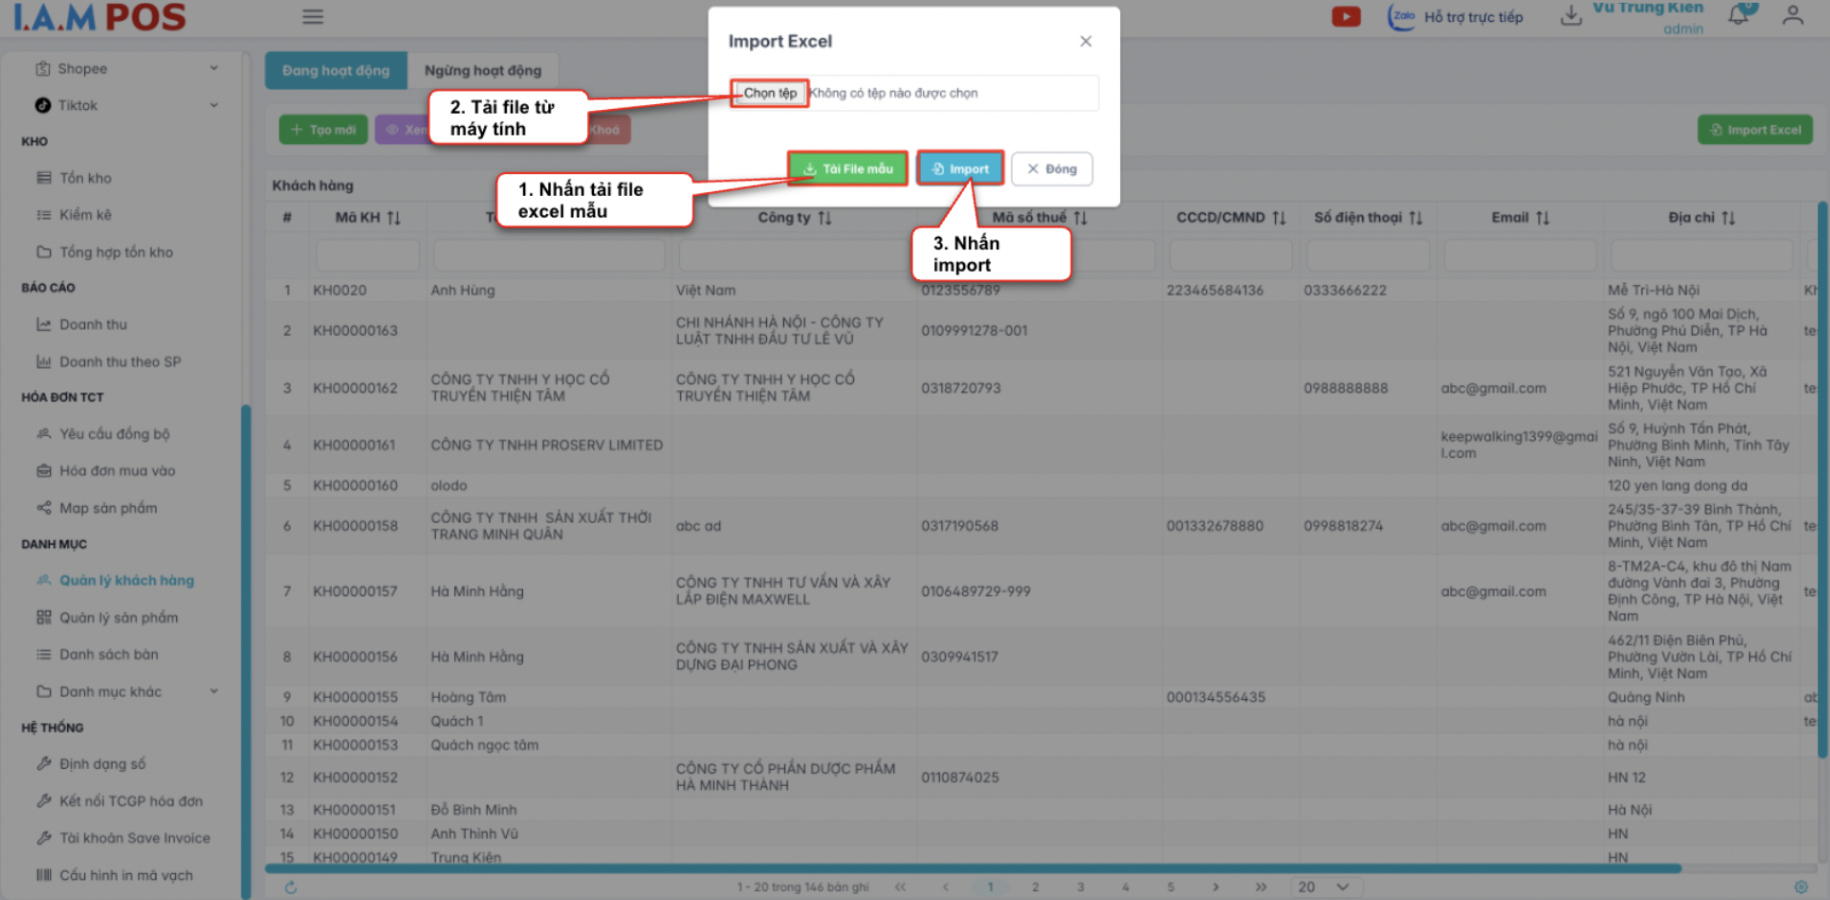Click the refresh icon below the table
The width and height of the screenshot is (1830, 900).
[291, 887]
